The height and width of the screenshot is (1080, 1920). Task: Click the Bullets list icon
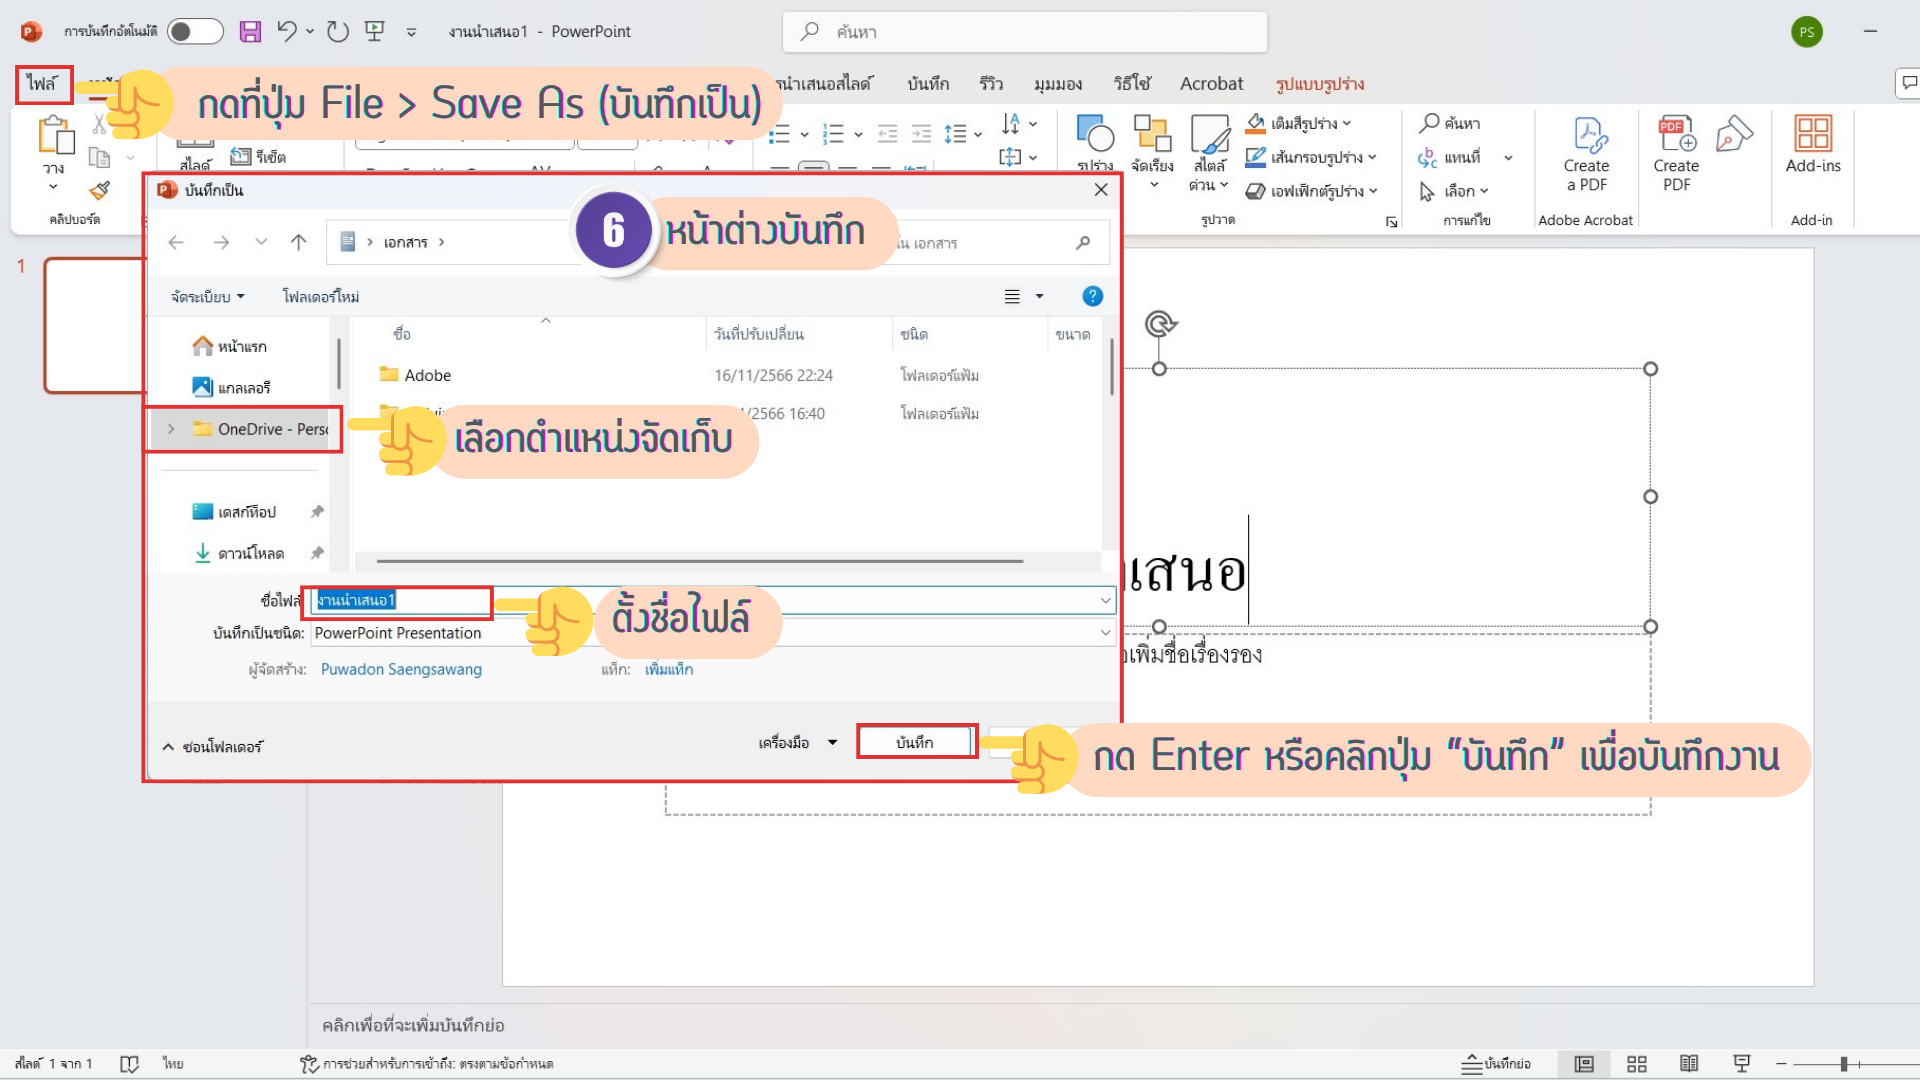click(780, 134)
